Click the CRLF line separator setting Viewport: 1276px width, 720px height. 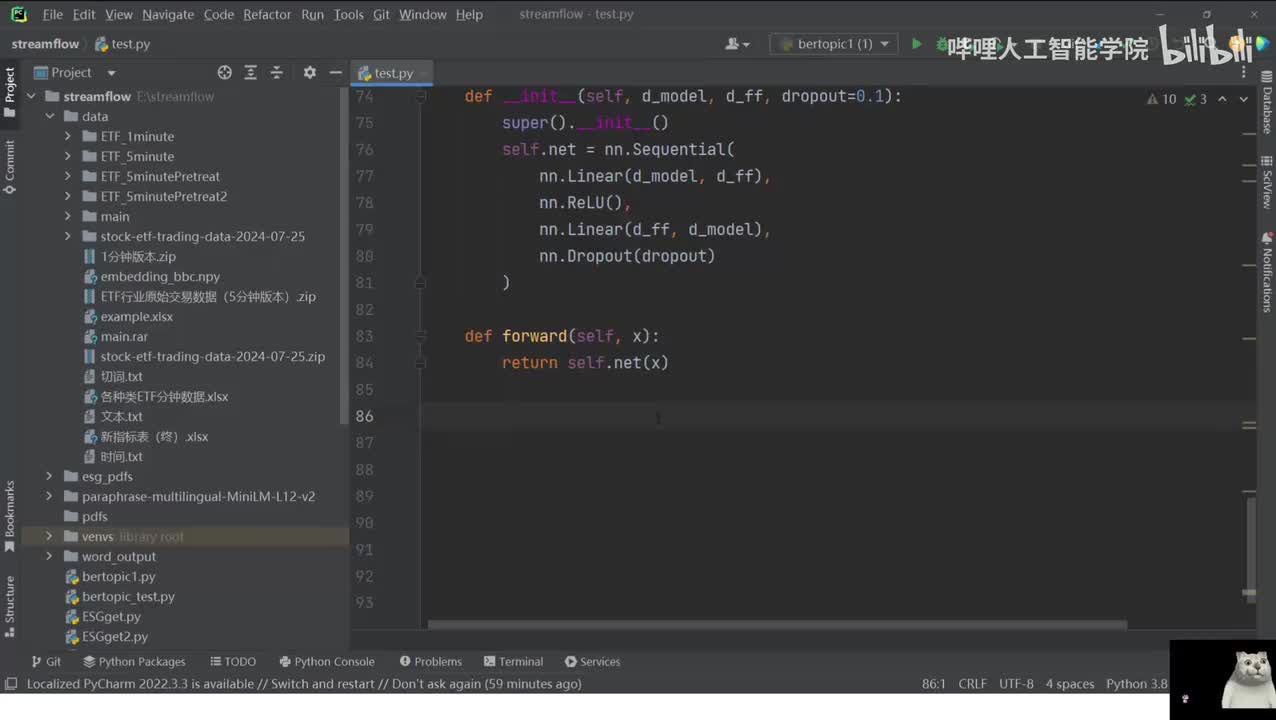tap(972, 684)
